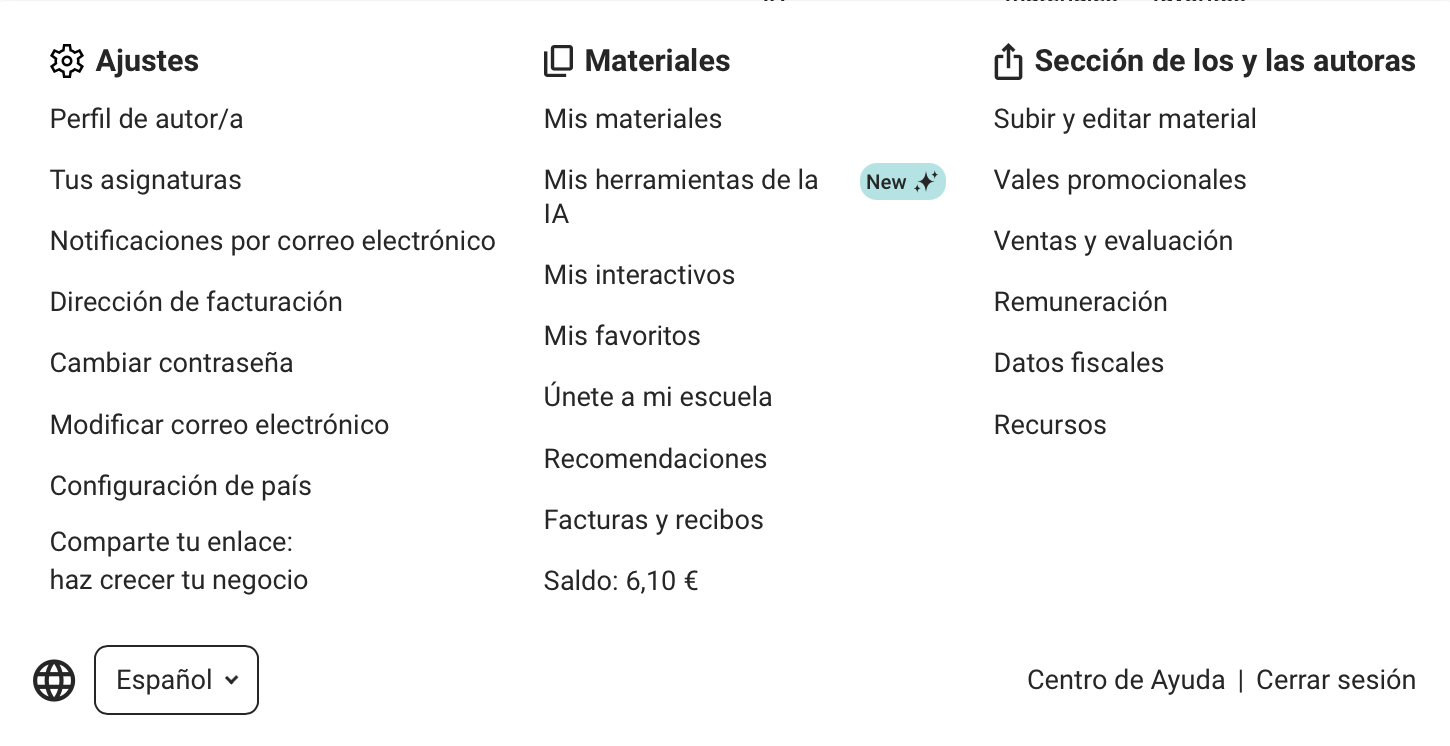Click the Ajustes gear icon
The width and height of the screenshot is (1450, 746).
coord(67,61)
